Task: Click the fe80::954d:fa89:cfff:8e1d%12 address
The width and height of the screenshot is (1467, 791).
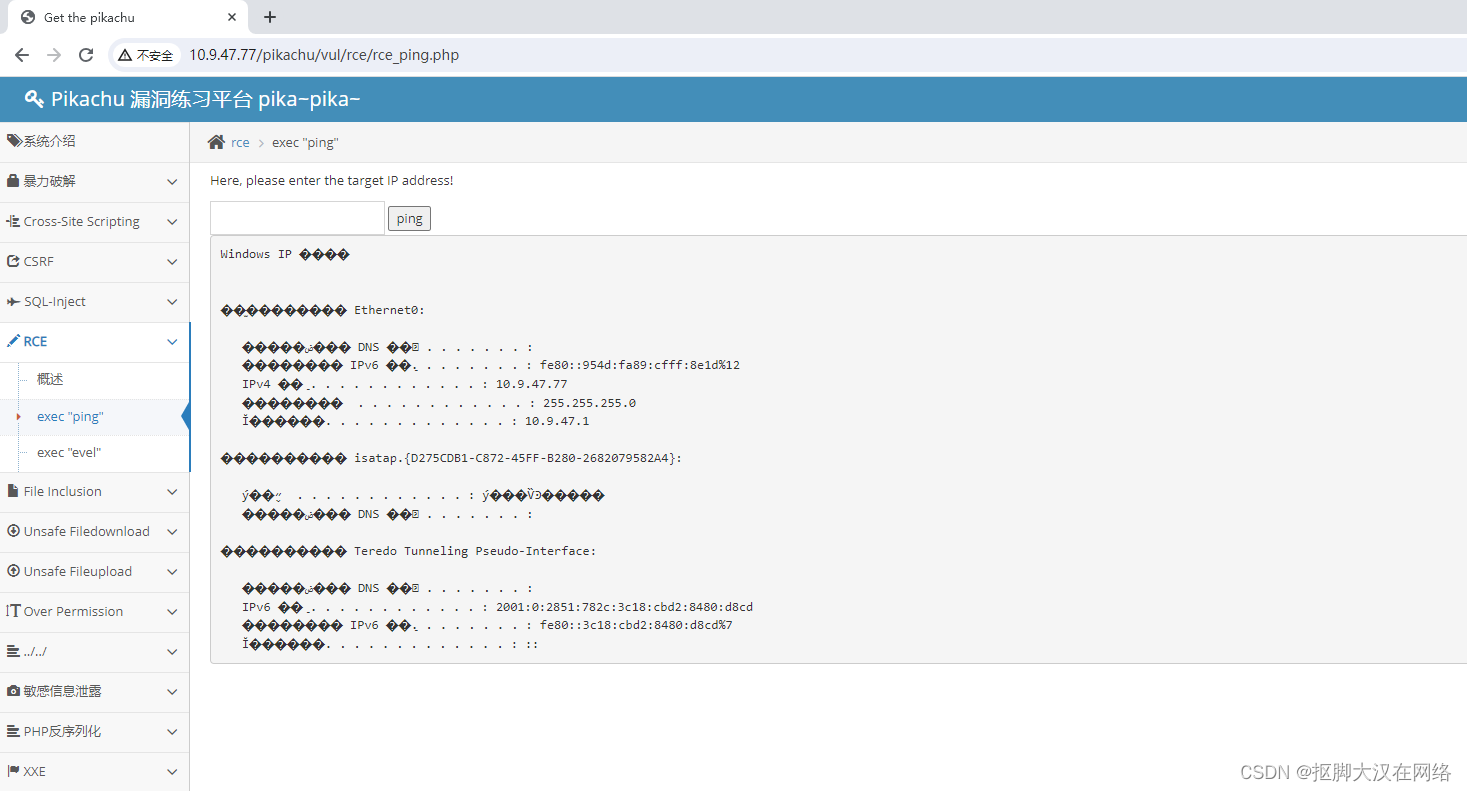Action: pos(640,365)
